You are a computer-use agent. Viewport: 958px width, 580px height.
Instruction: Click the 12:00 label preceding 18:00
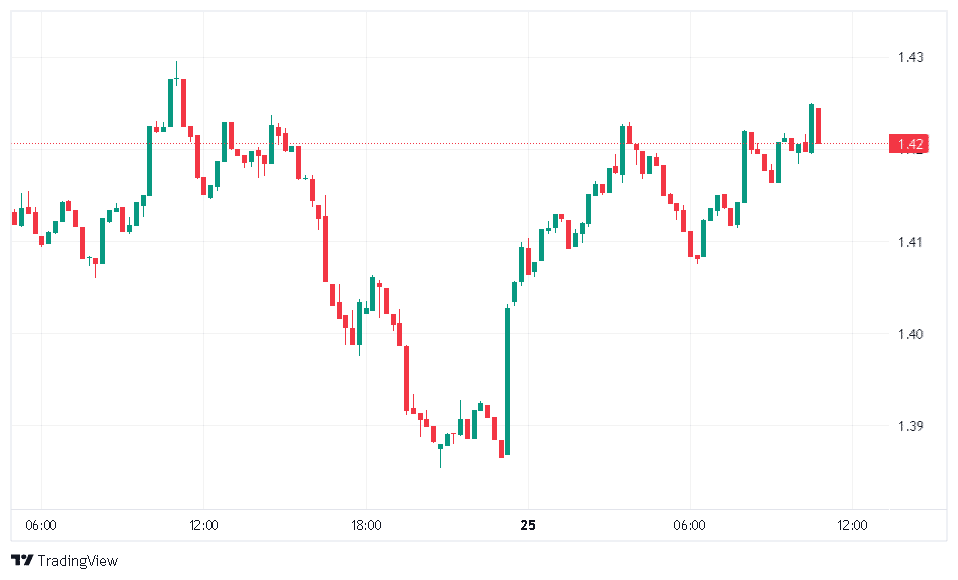pos(203,525)
